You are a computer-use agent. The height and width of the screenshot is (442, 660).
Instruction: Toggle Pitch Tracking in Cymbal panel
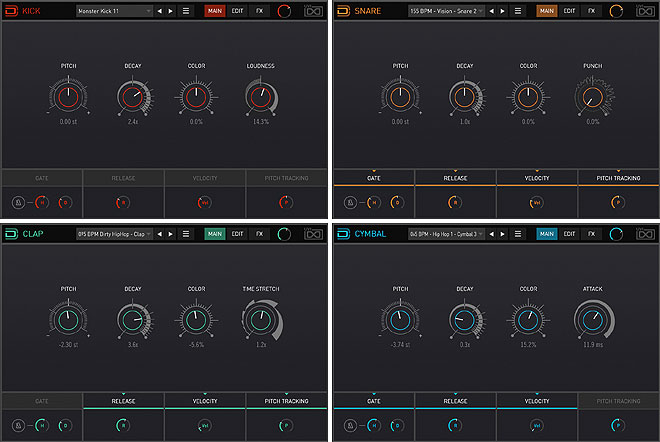[x=618, y=400]
